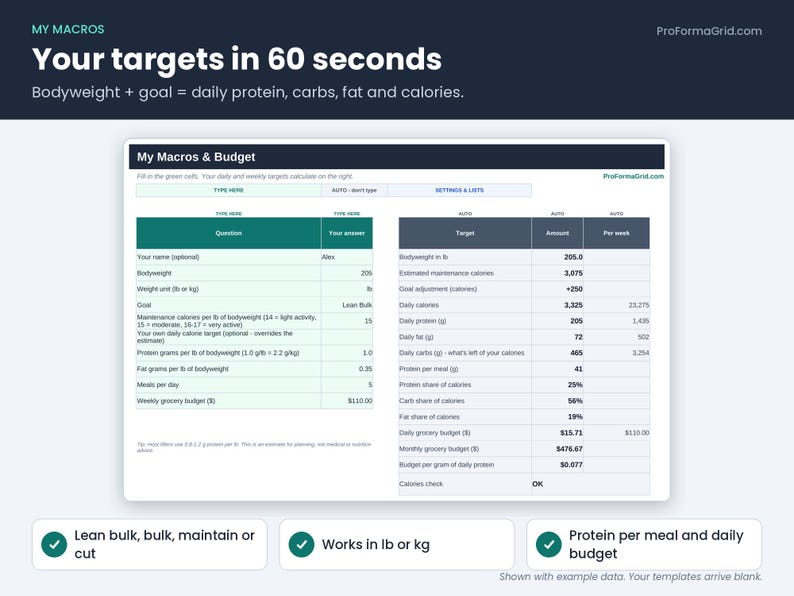Click the 'Weekly grocery budget ($)' question label

[176, 401]
